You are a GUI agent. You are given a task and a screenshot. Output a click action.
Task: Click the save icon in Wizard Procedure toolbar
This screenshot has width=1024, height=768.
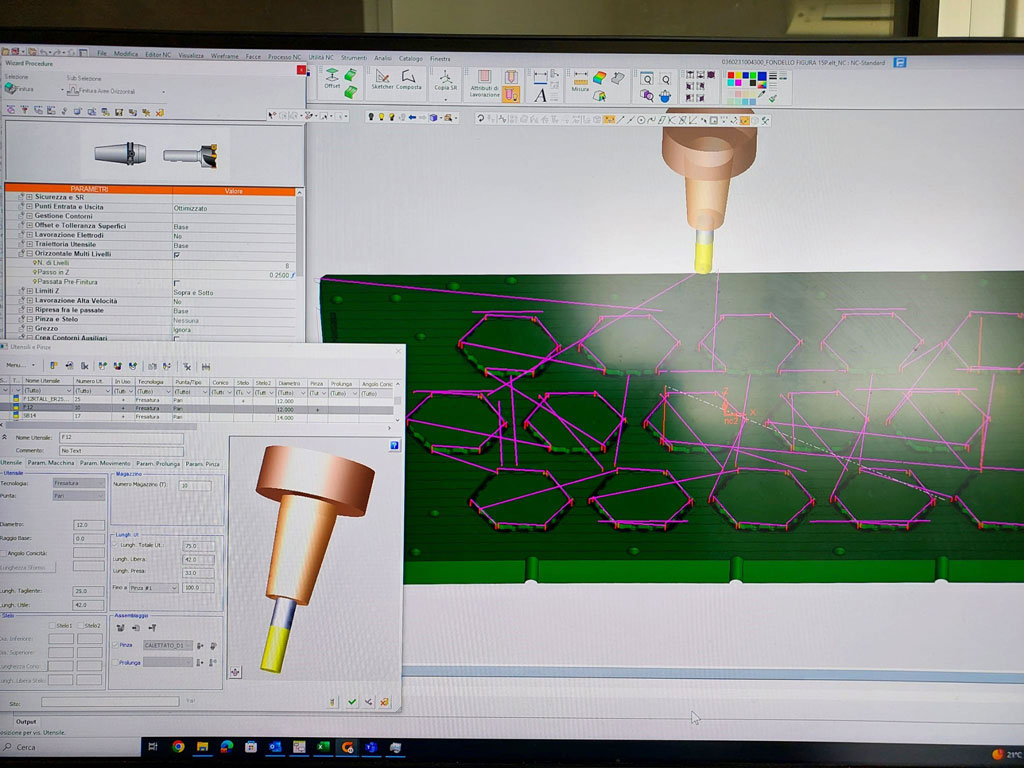[x=119, y=112]
